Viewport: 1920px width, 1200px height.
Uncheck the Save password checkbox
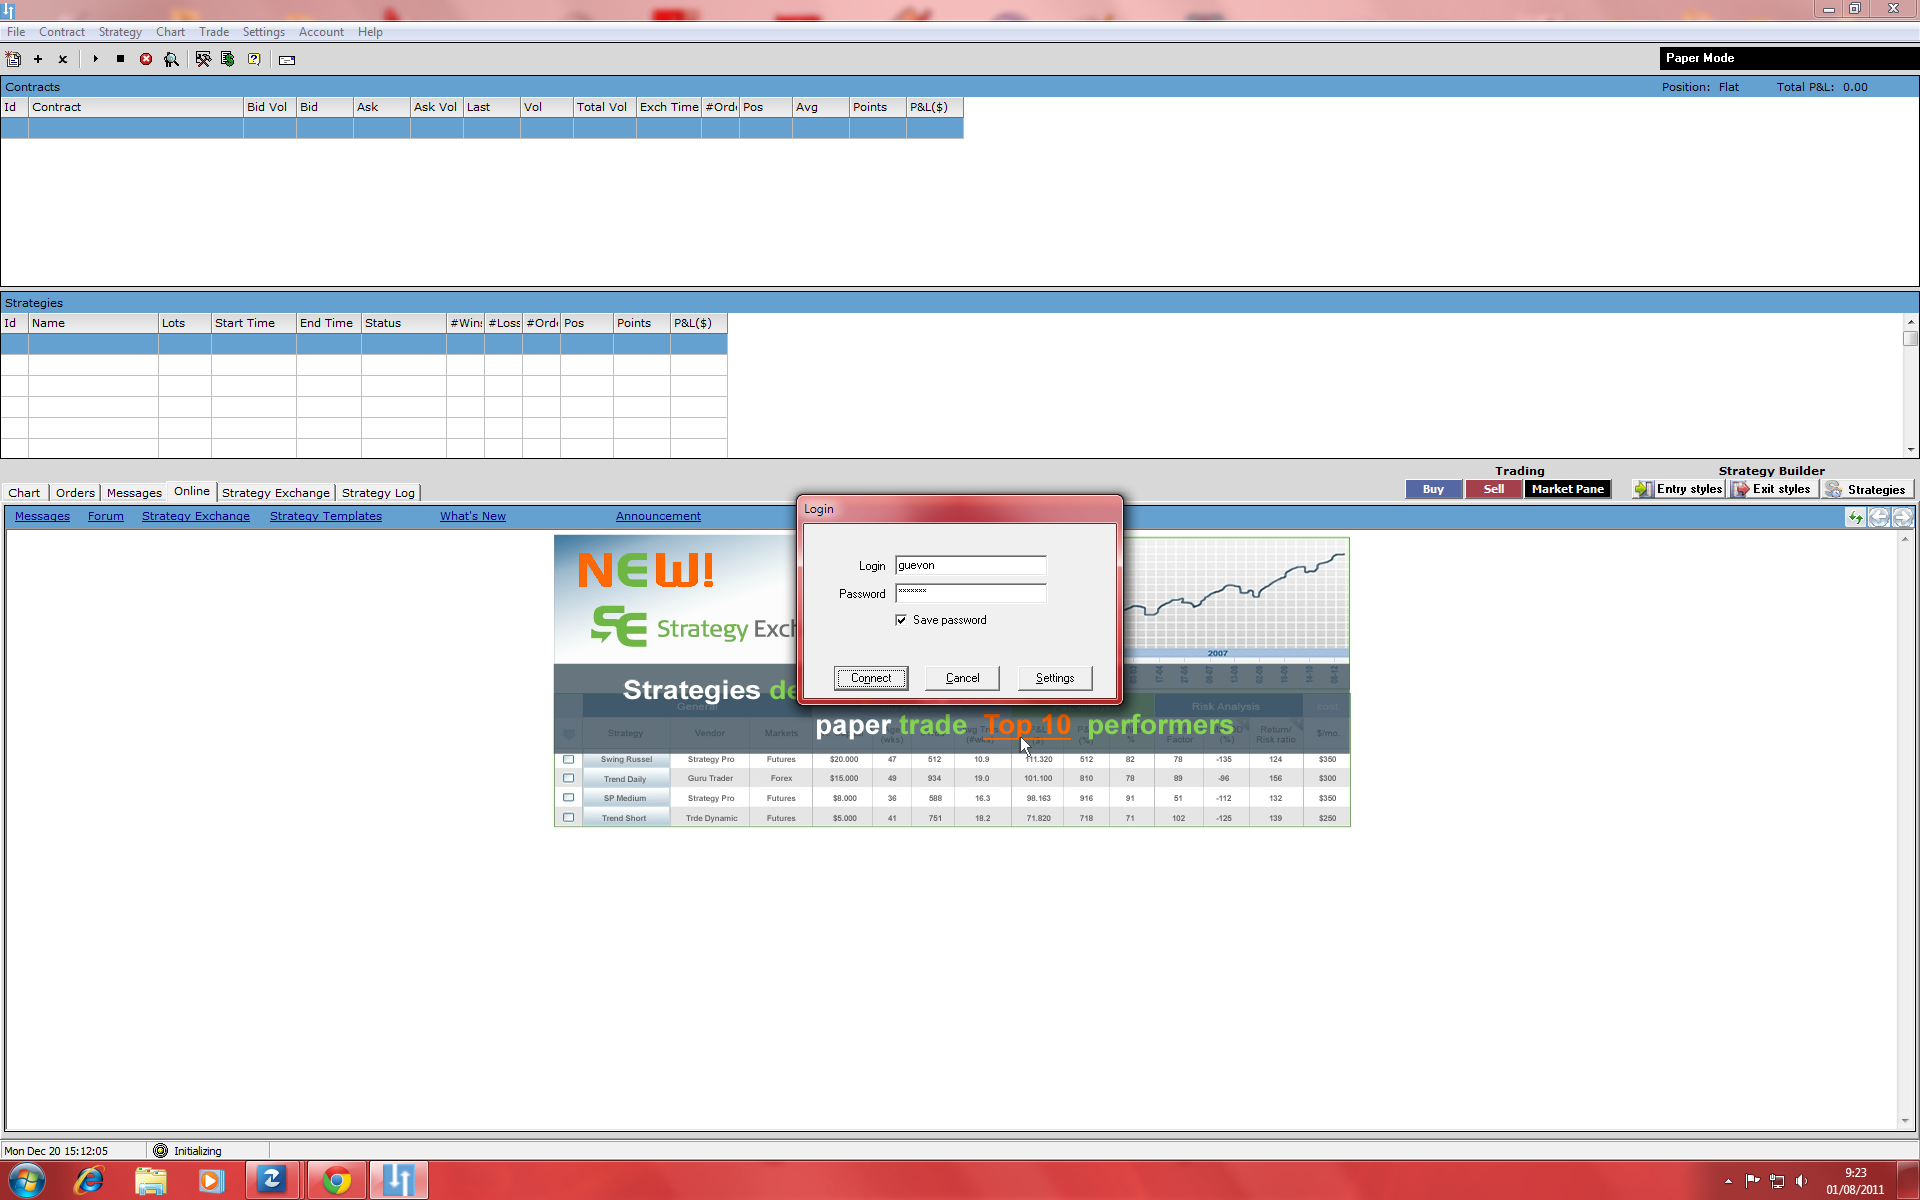[x=901, y=620]
